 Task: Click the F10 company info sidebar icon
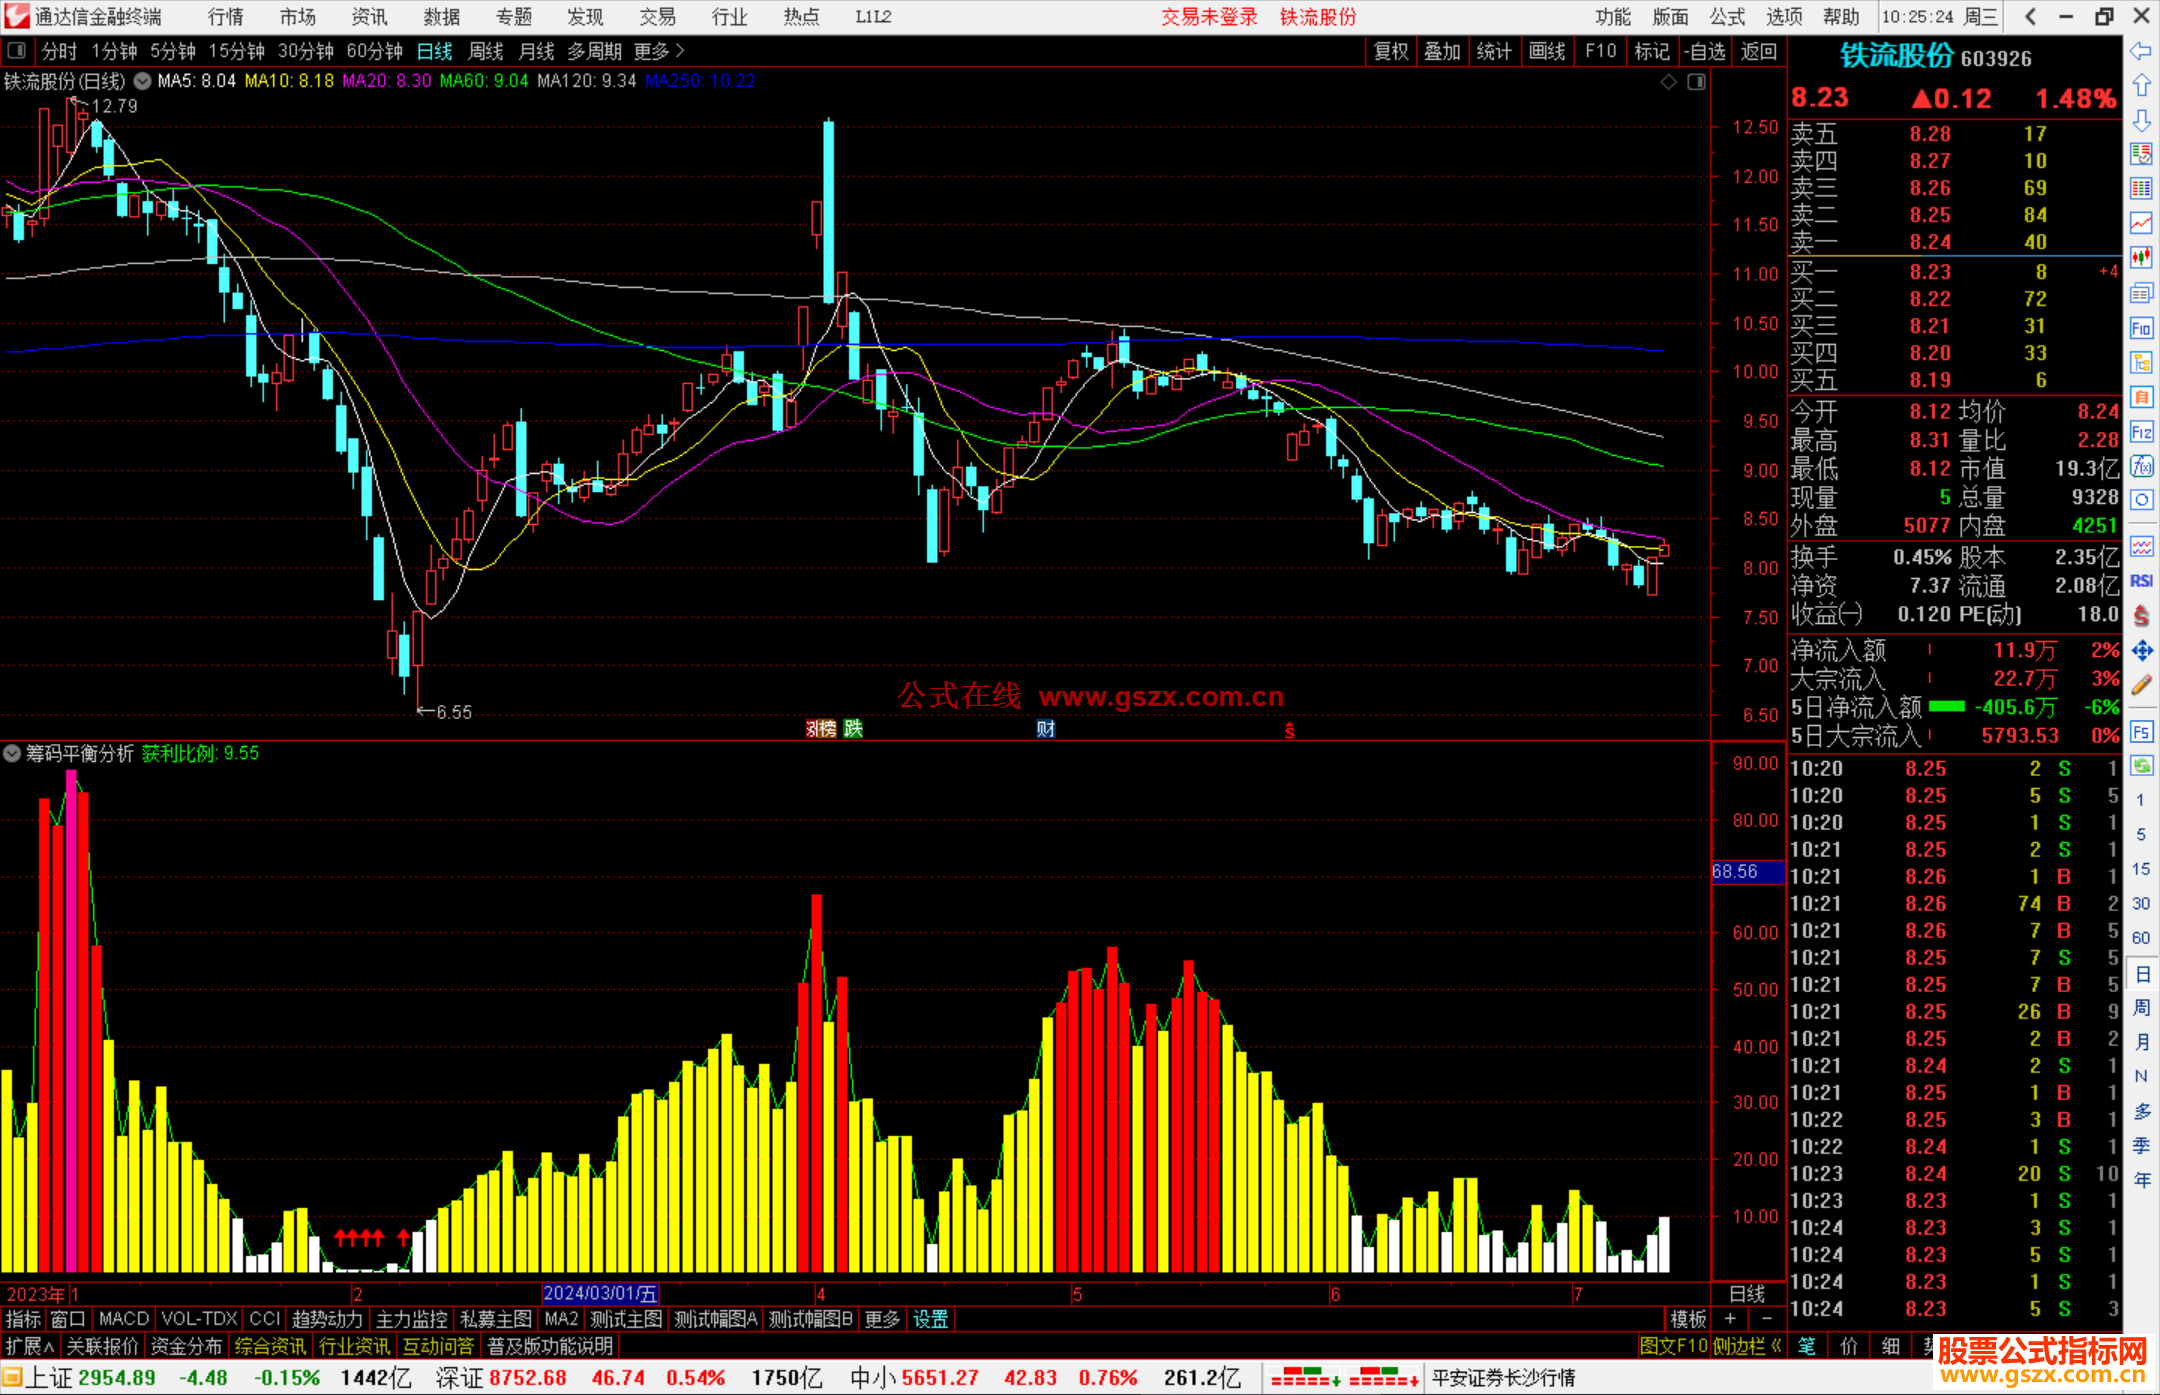(2141, 328)
